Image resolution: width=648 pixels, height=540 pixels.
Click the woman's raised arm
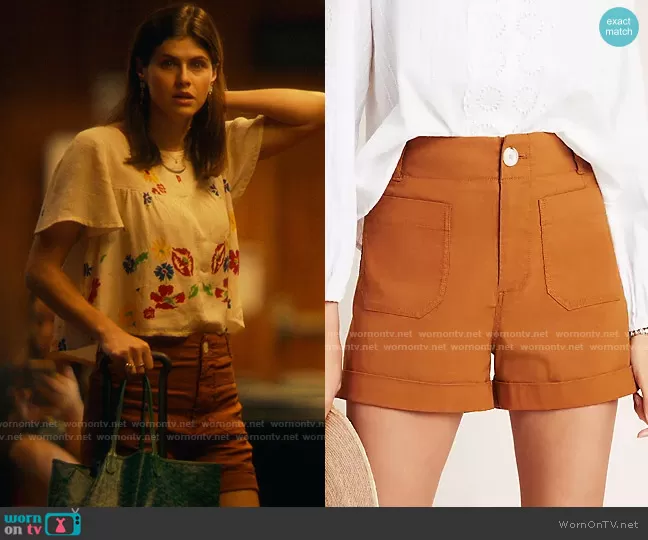pos(285,110)
